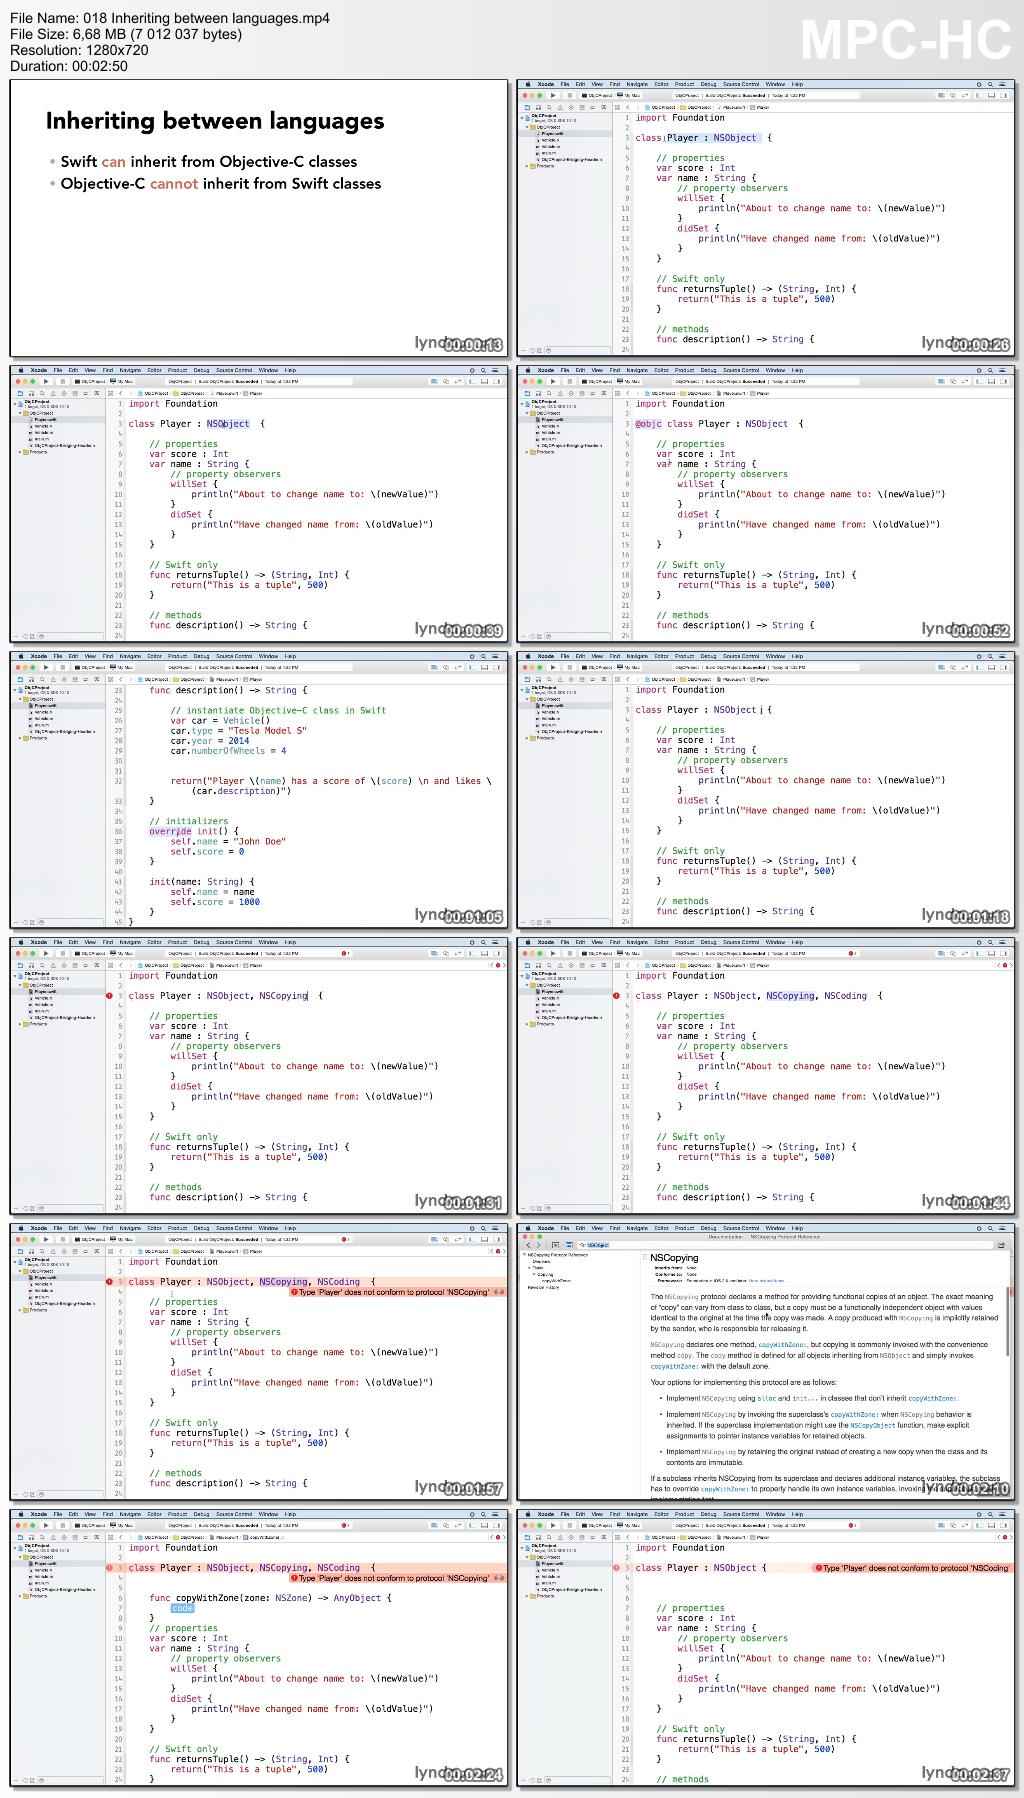Toggle the utilities panel in the 00:00:52 frame
The height and width of the screenshot is (1798, 1024).
pos(1003,381)
